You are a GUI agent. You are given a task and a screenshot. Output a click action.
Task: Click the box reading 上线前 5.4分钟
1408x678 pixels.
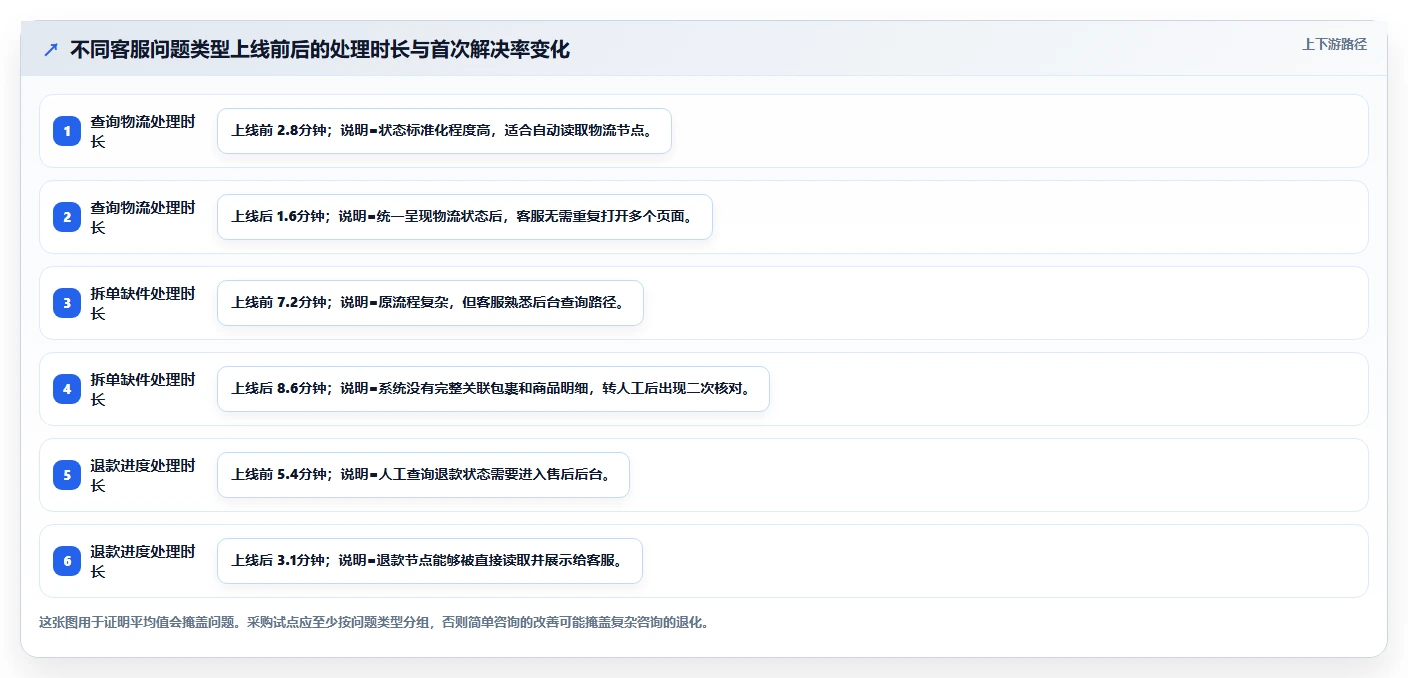point(423,475)
